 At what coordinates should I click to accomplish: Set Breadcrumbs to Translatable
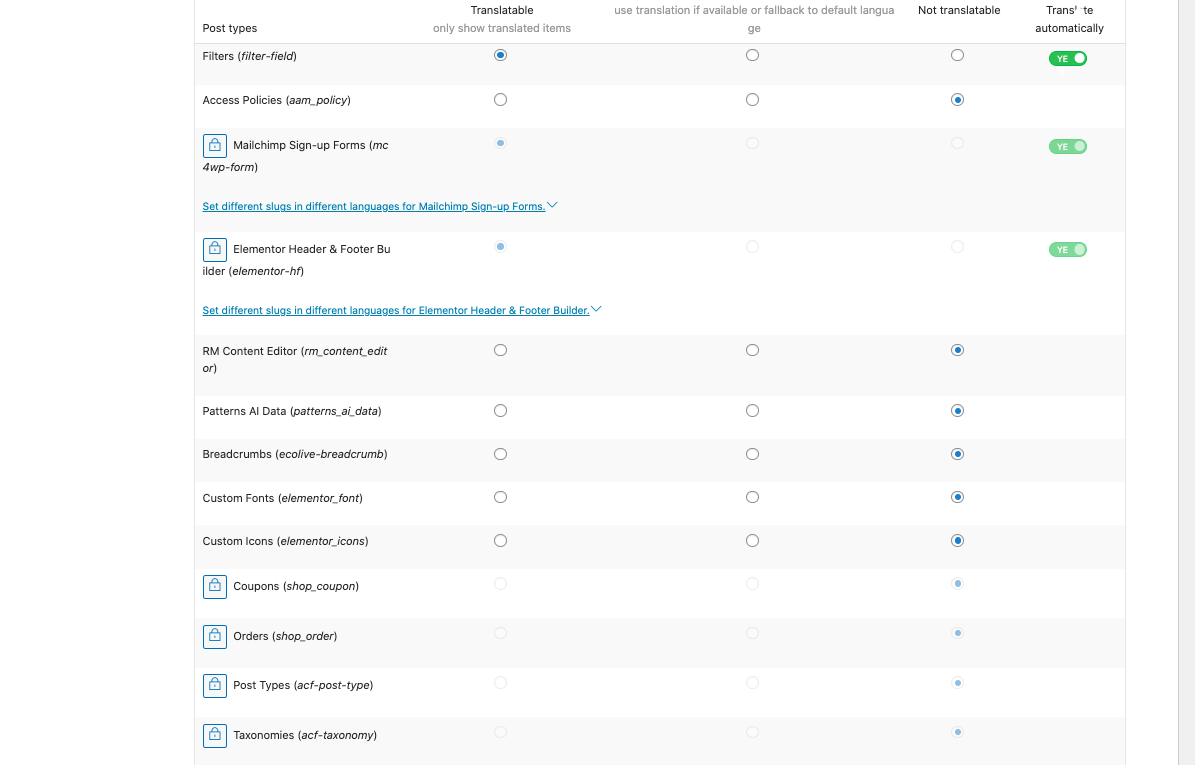(x=501, y=454)
